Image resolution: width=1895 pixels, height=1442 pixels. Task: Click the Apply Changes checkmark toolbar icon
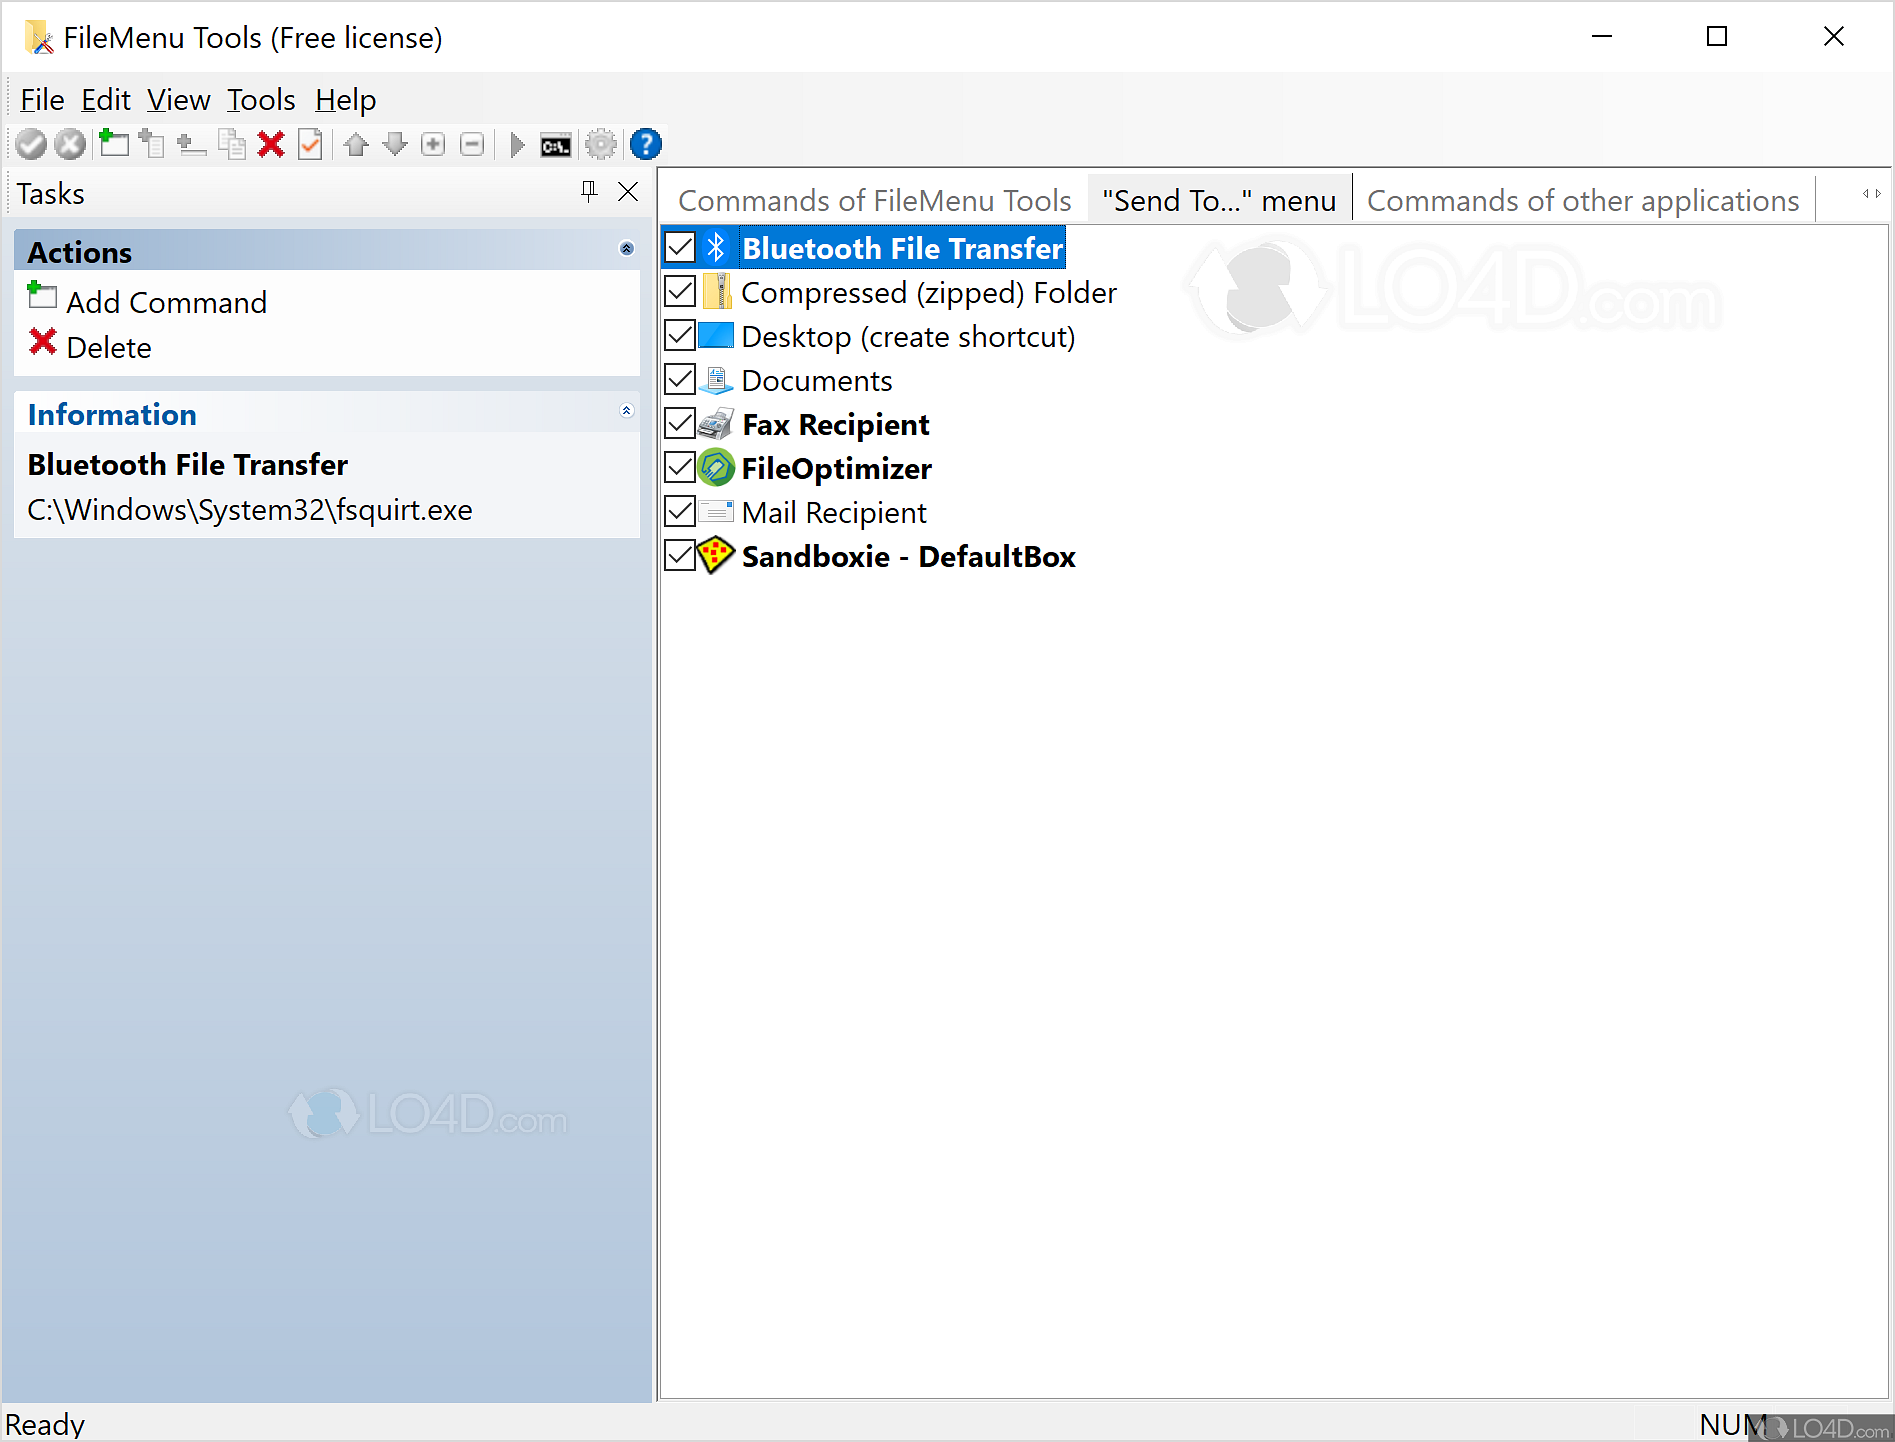point(30,144)
